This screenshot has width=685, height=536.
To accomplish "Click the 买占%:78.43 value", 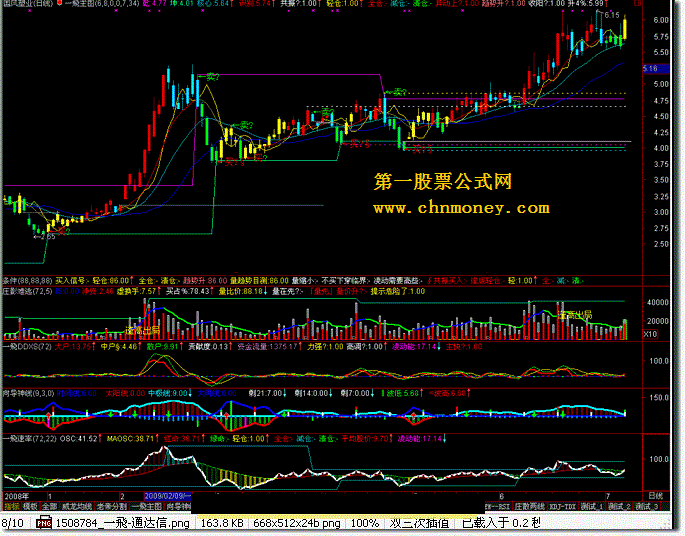I will pyautogui.click(x=189, y=291).
